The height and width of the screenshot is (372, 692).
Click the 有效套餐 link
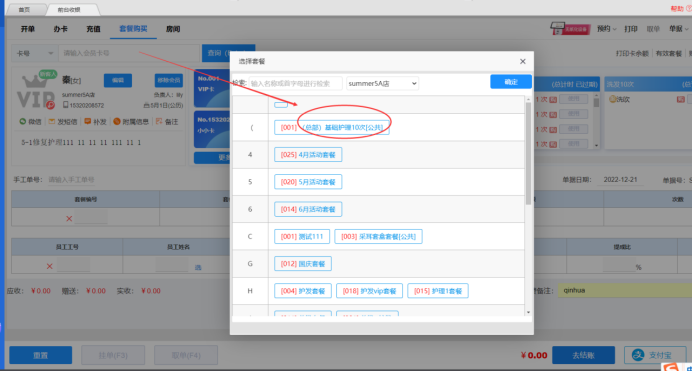(x=669, y=53)
